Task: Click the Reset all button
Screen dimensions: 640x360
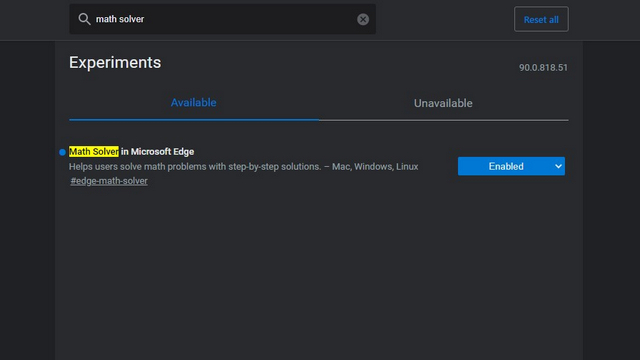Action: [x=541, y=19]
